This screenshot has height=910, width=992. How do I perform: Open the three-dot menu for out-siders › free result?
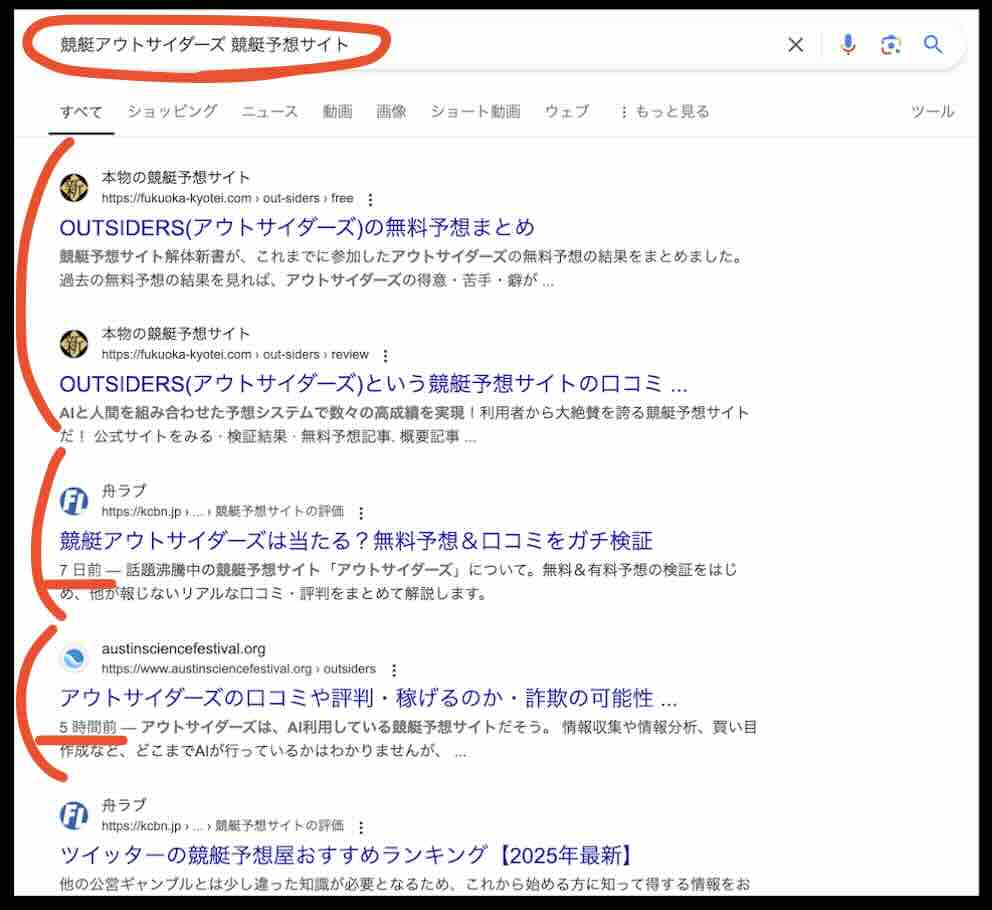[x=370, y=199]
